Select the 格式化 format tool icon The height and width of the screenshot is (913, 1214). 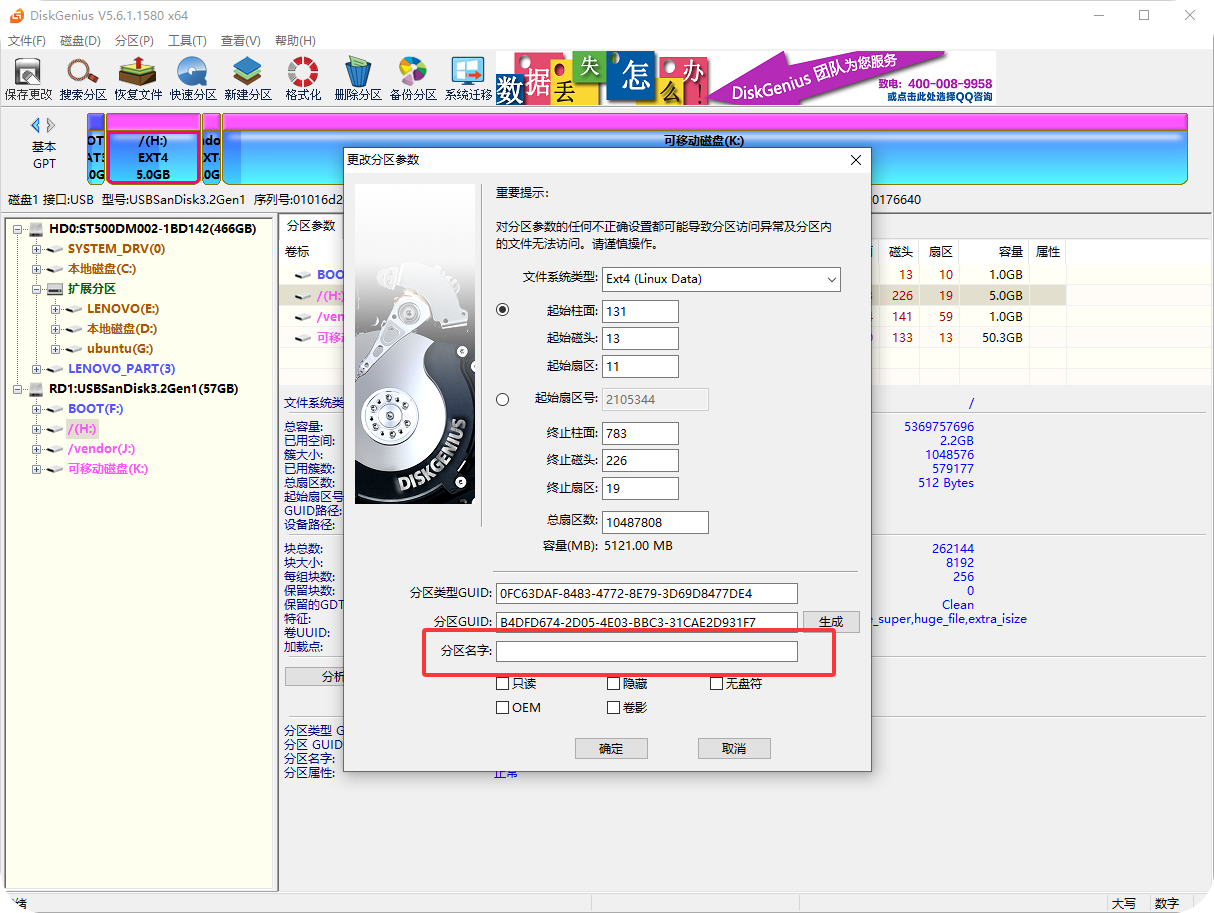303,79
